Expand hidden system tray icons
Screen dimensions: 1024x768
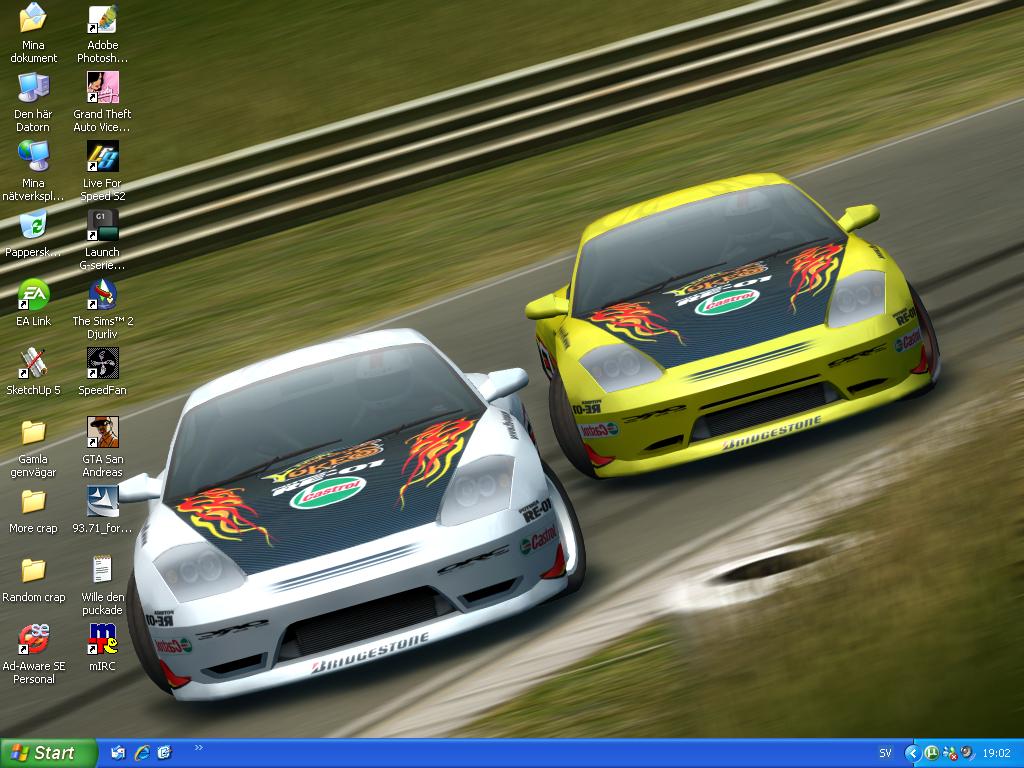point(912,754)
